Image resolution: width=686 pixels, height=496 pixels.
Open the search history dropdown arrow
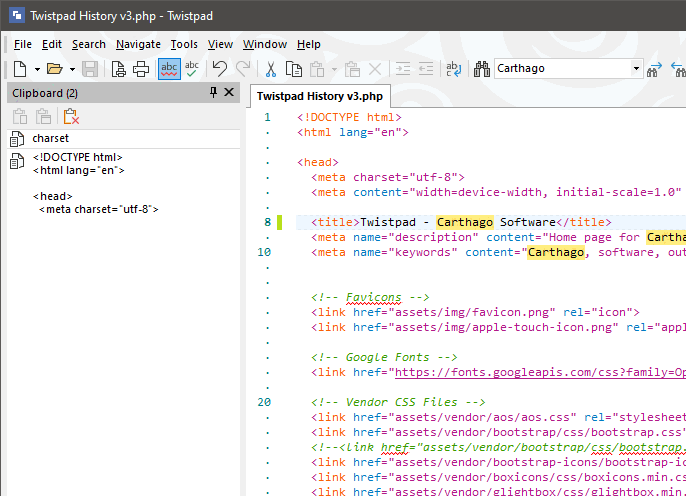click(x=637, y=69)
